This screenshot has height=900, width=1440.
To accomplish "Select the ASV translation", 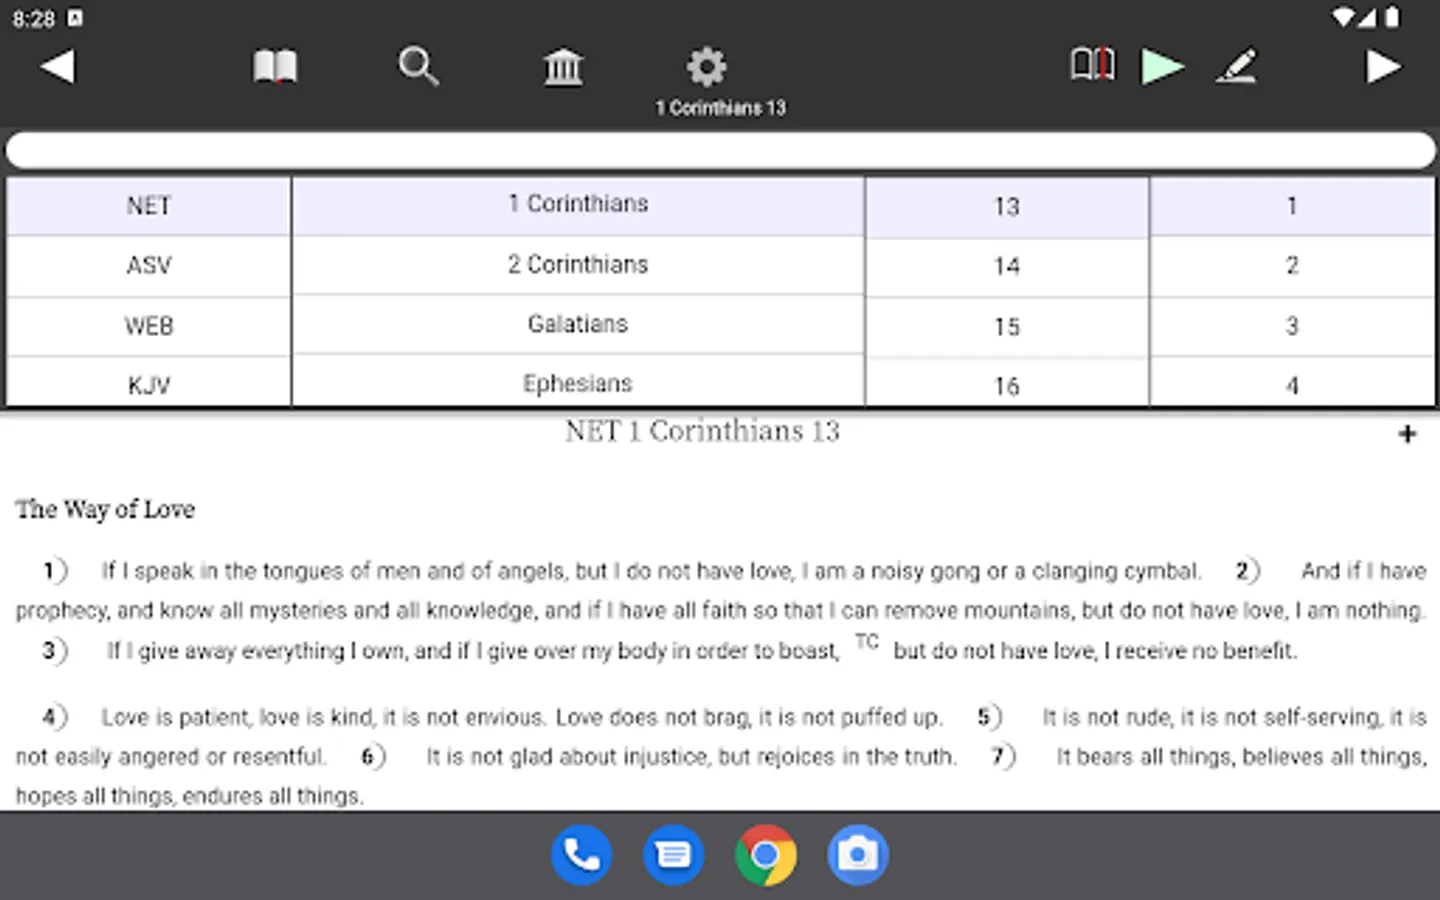I will tap(149, 266).
